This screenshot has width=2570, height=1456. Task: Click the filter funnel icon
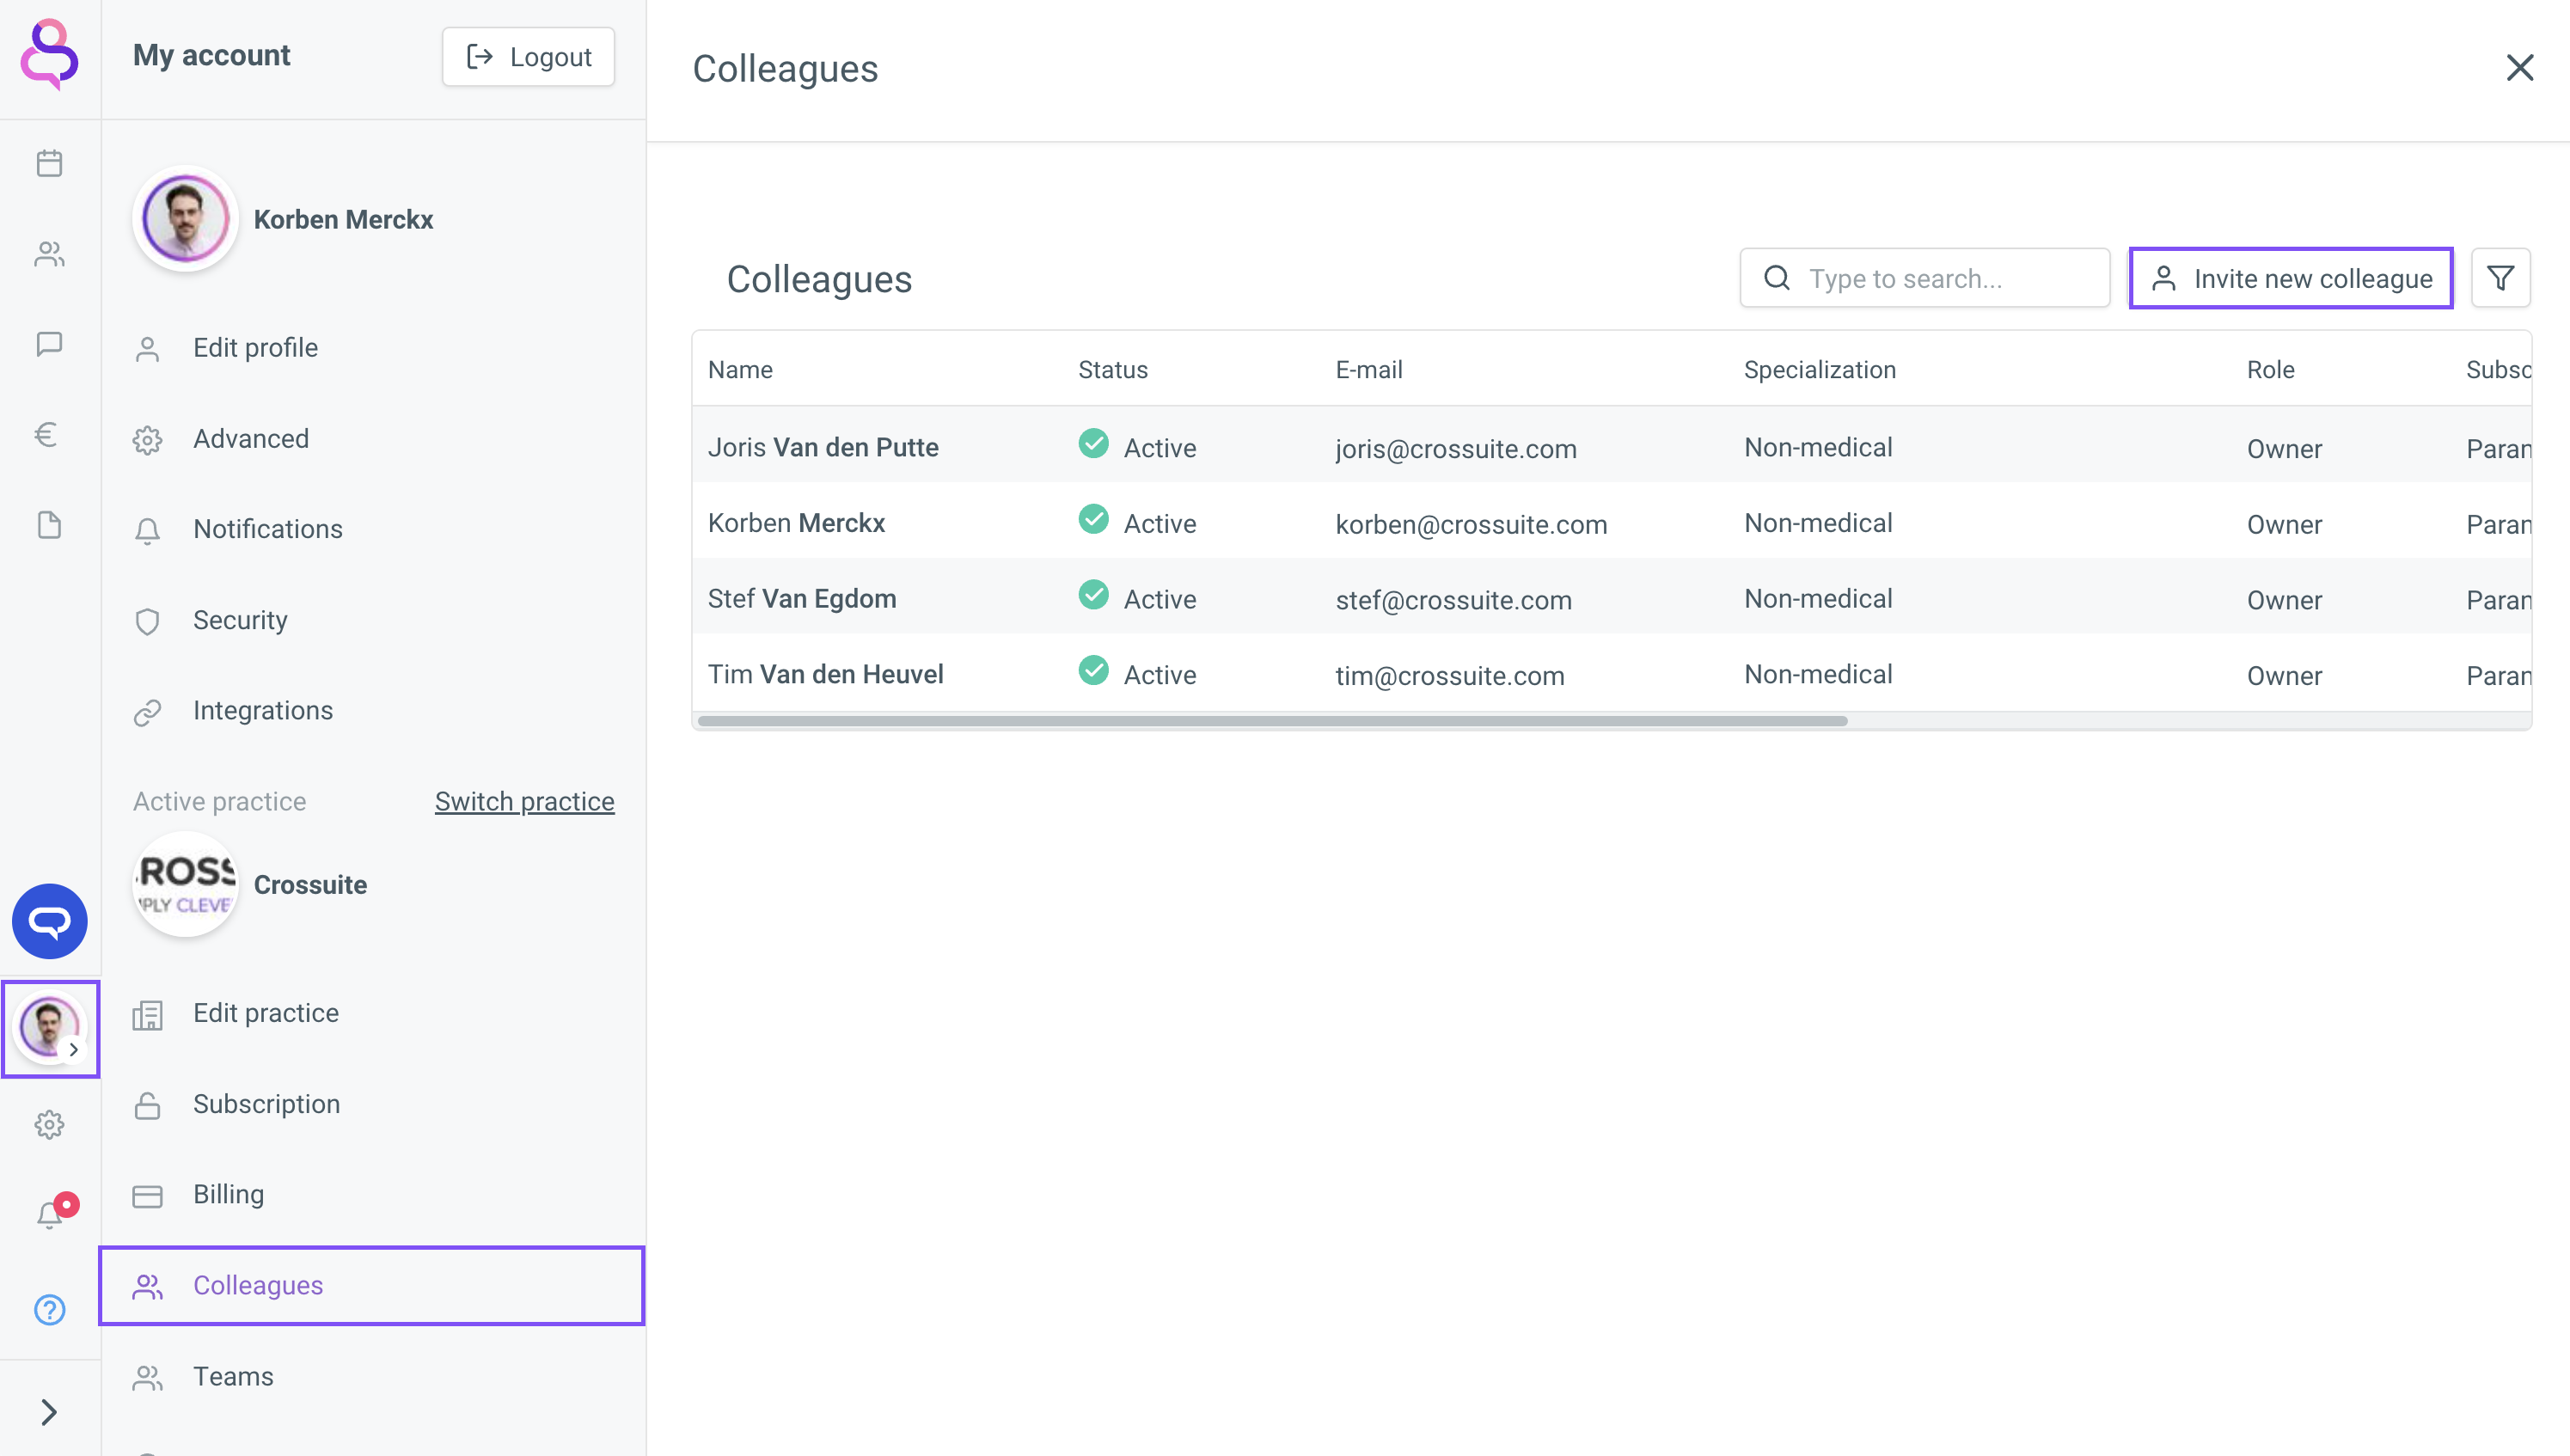[2500, 278]
